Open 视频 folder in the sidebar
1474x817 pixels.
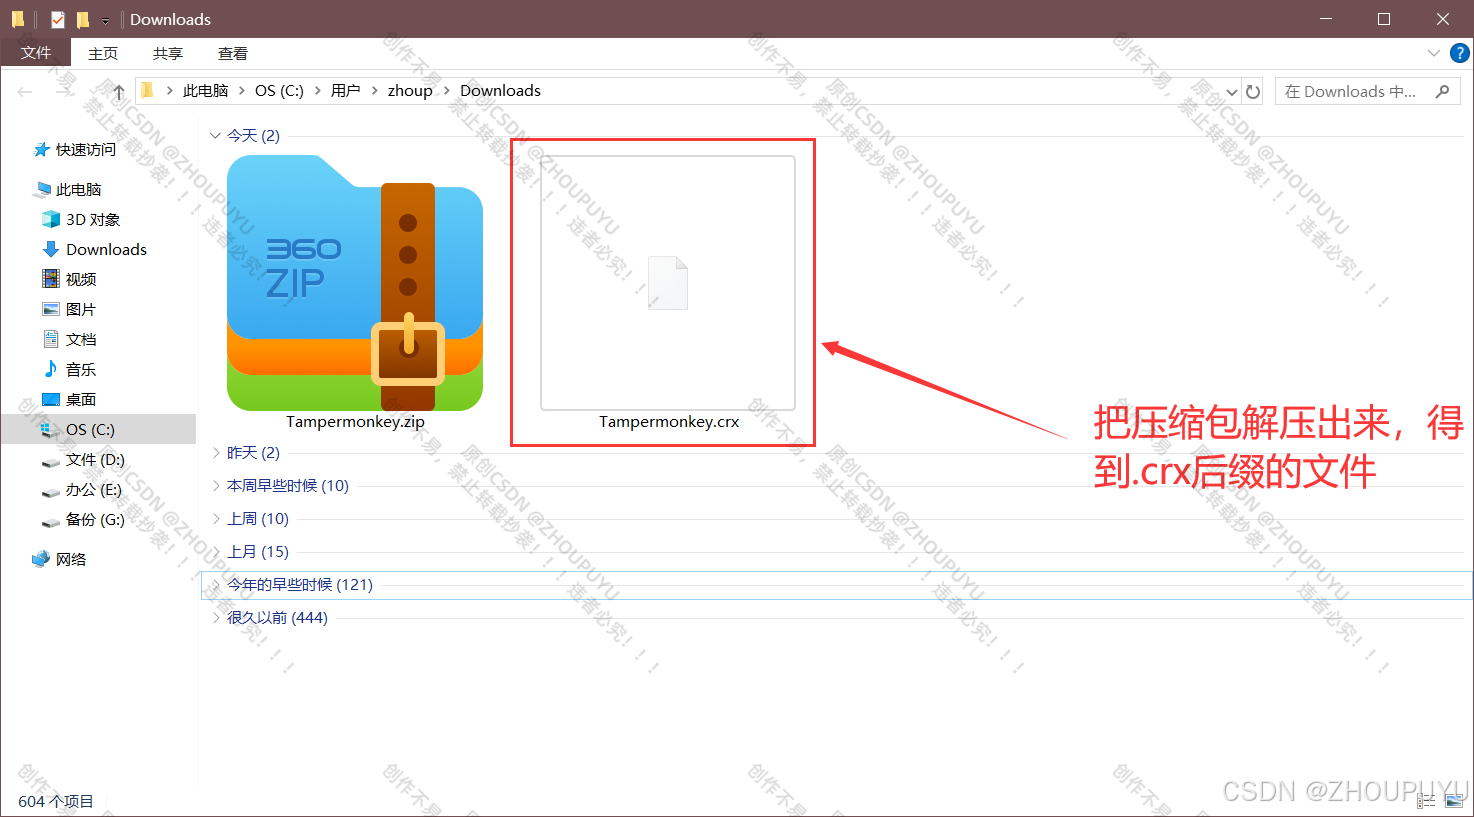pos(80,280)
